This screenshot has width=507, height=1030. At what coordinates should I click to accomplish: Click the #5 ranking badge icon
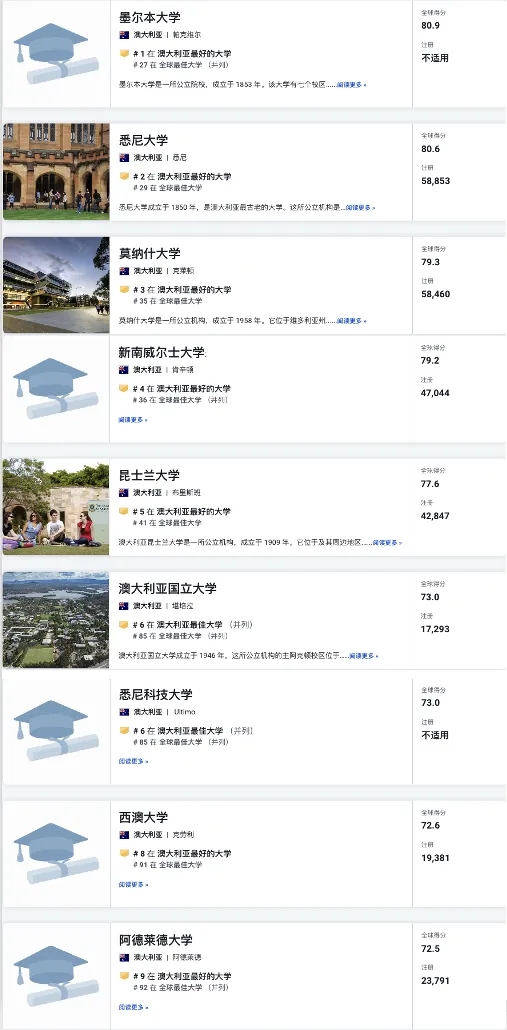click(x=123, y=511)
